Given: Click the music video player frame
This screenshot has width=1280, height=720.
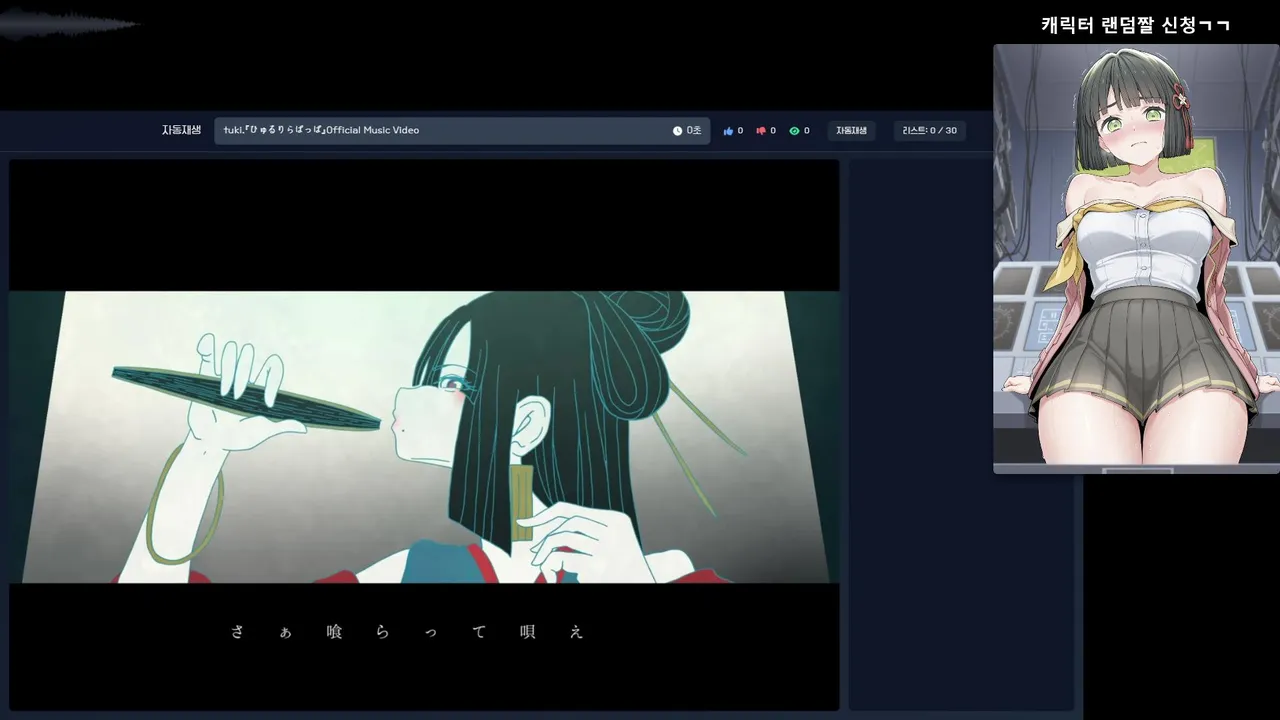Looking at the screenshot, I should tap(424, 435).
